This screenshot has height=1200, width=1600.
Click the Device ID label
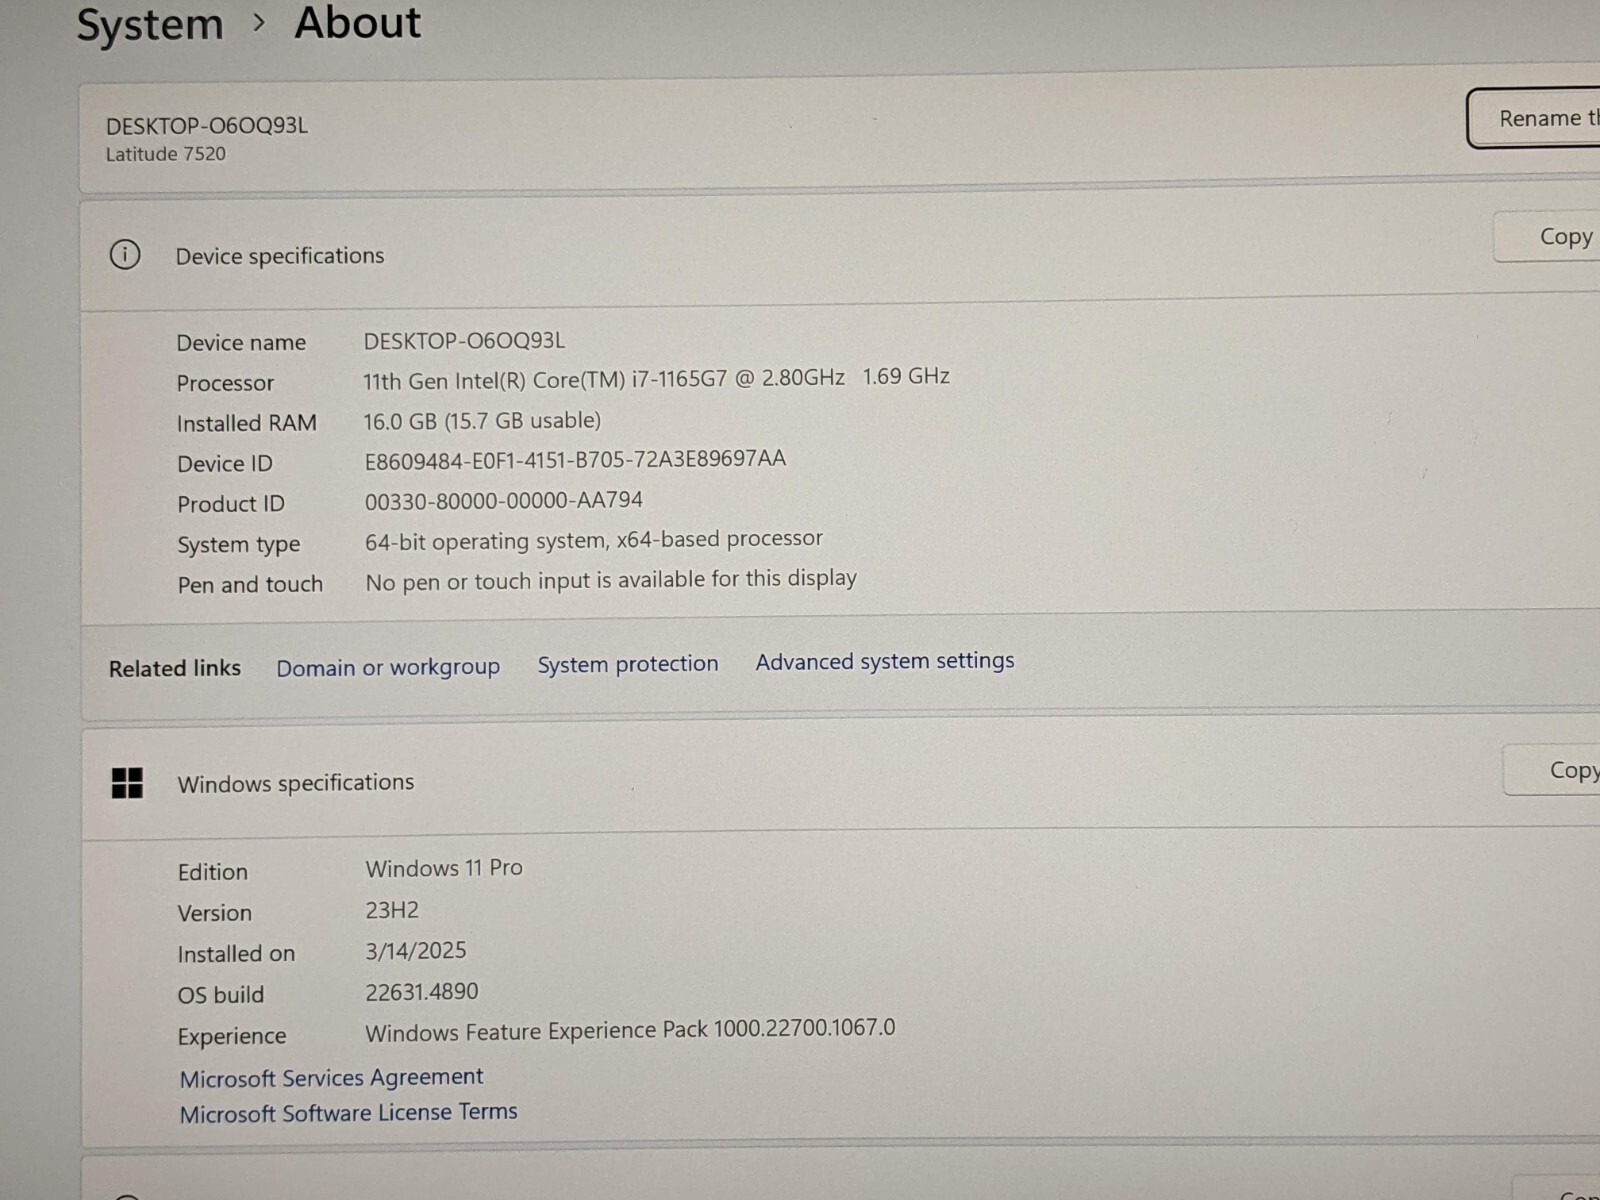(225, 464)
